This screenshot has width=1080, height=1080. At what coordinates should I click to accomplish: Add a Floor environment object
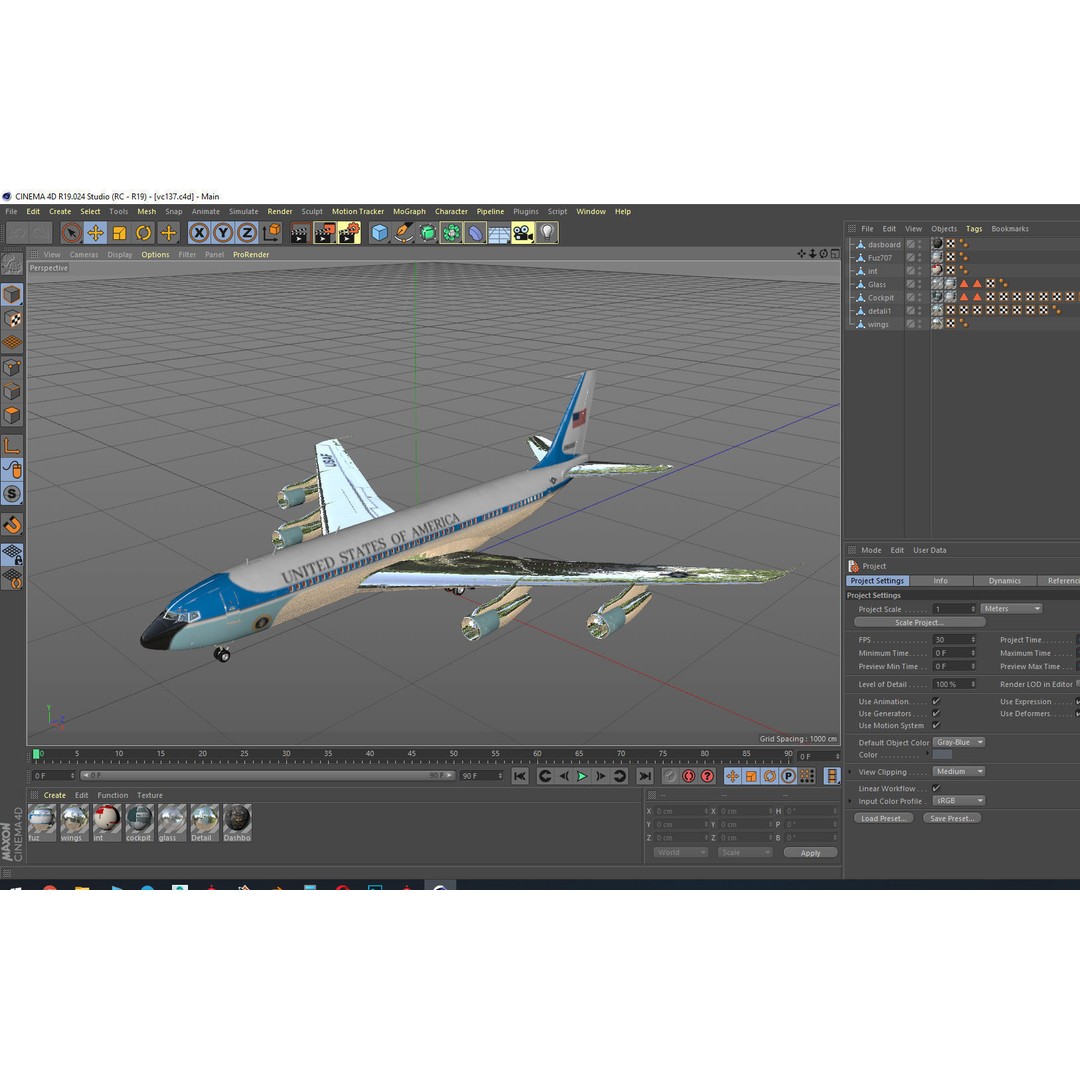[499, 233]
